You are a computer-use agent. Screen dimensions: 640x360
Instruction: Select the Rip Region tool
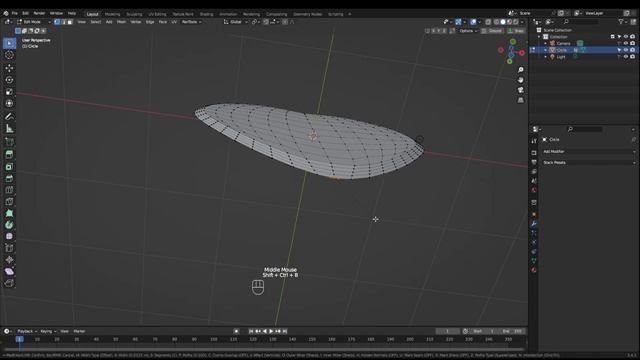click(9, 283)
